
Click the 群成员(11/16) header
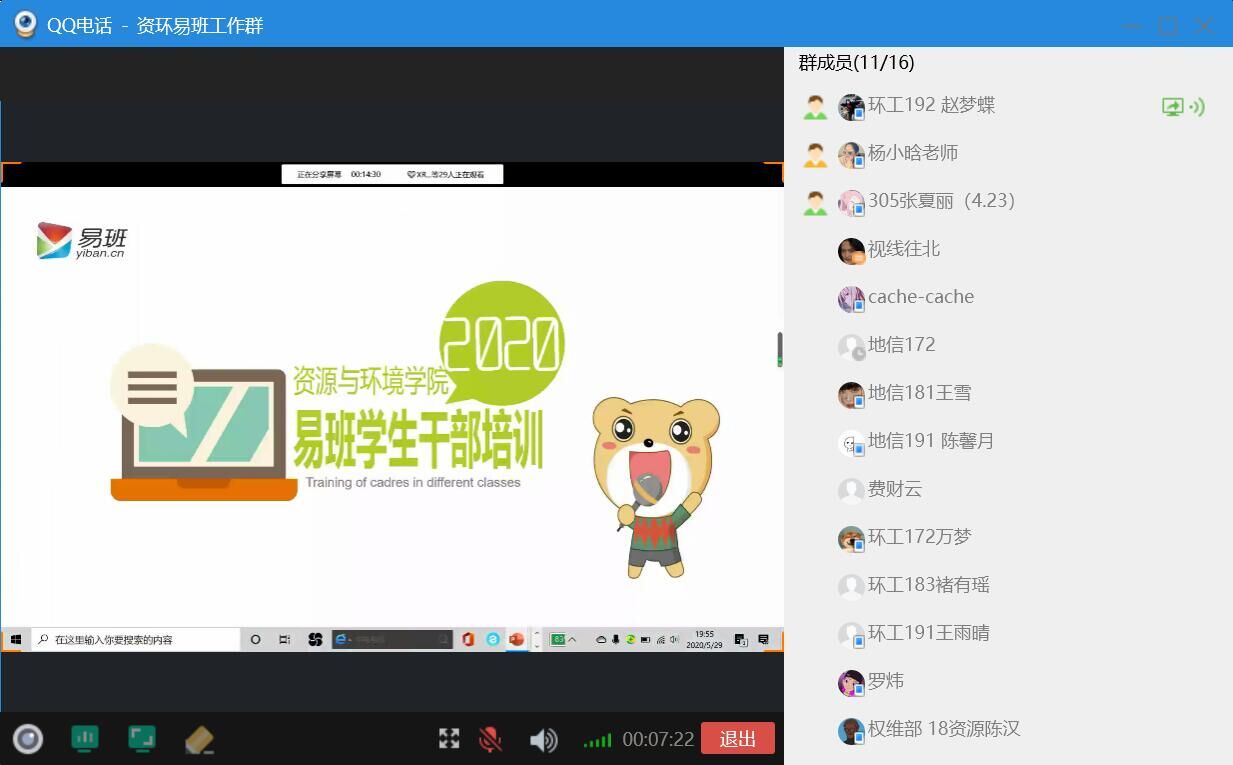pos(856,63)
